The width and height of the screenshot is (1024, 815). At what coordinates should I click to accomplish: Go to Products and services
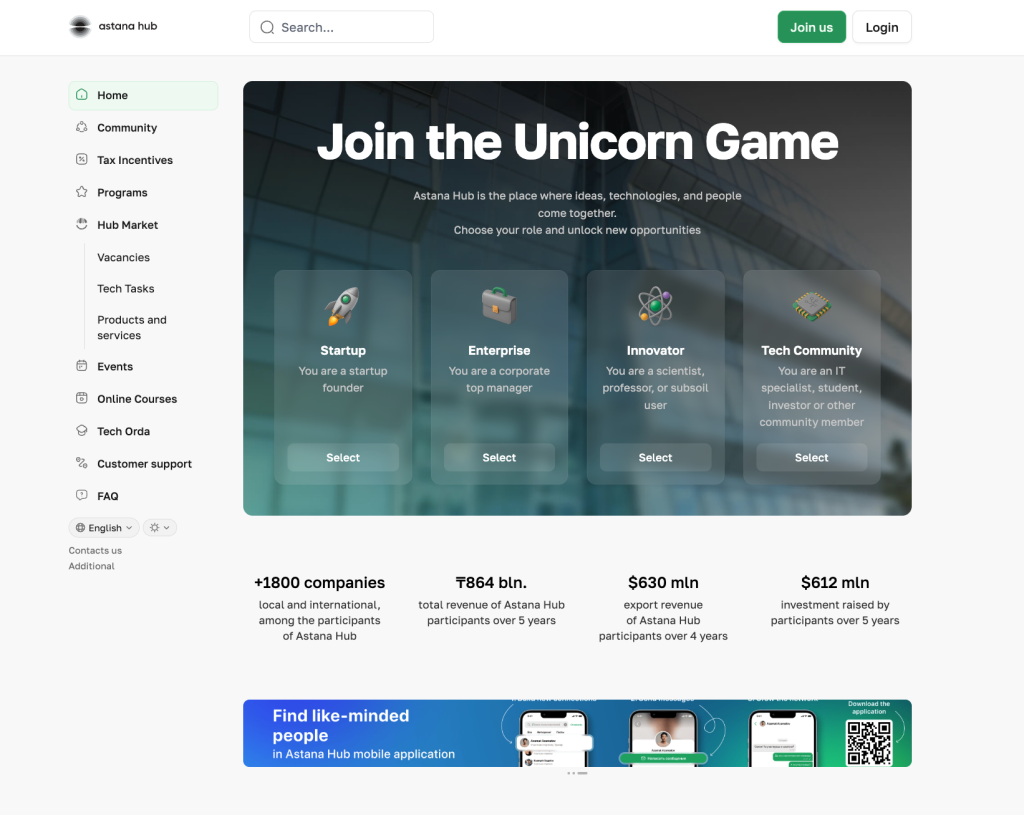click(x=132, y=327)
